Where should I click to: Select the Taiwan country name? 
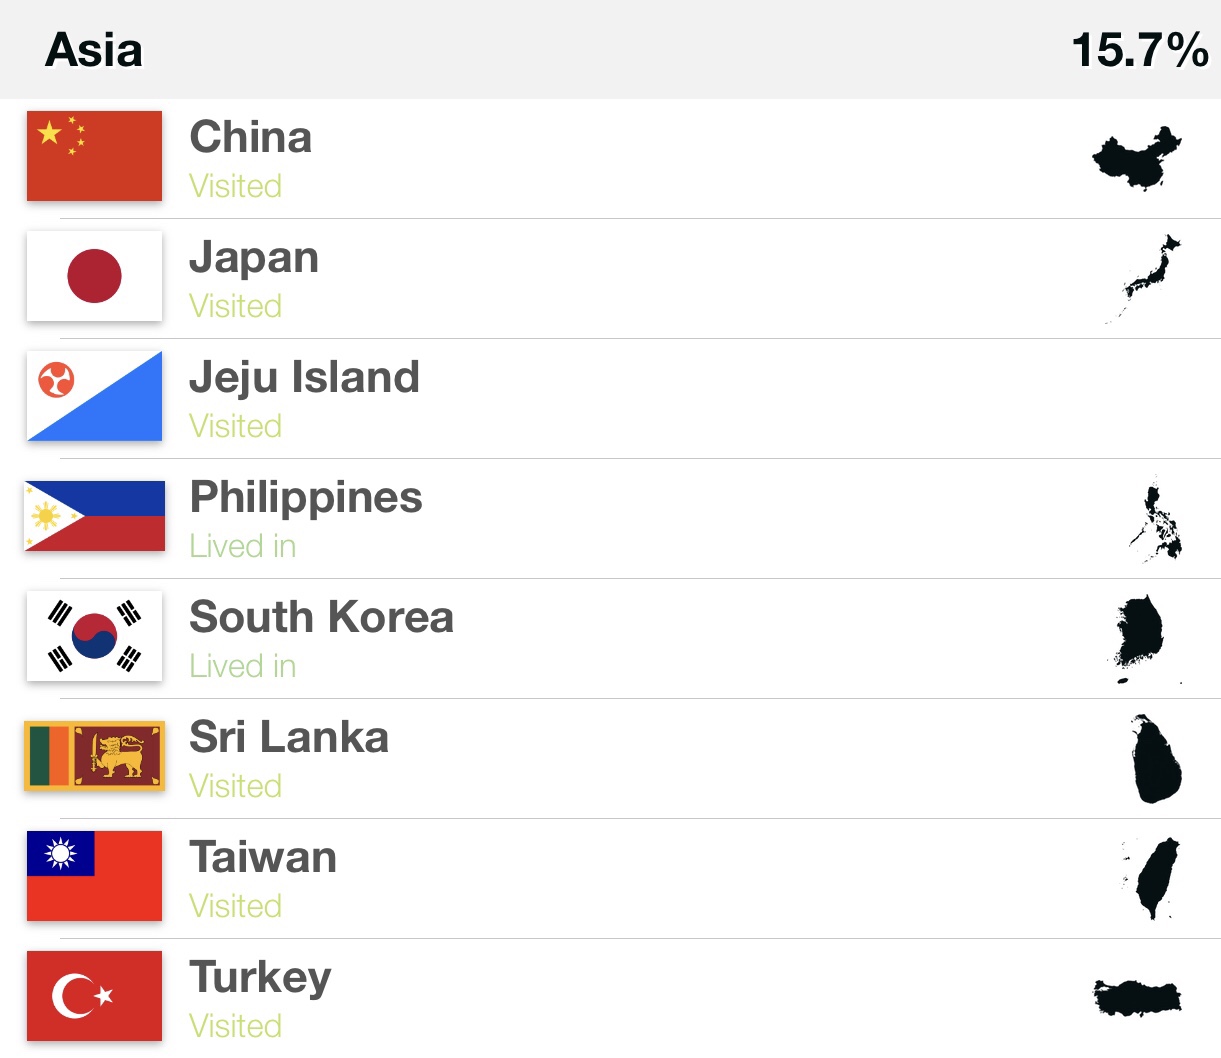(x=263, y=857)
